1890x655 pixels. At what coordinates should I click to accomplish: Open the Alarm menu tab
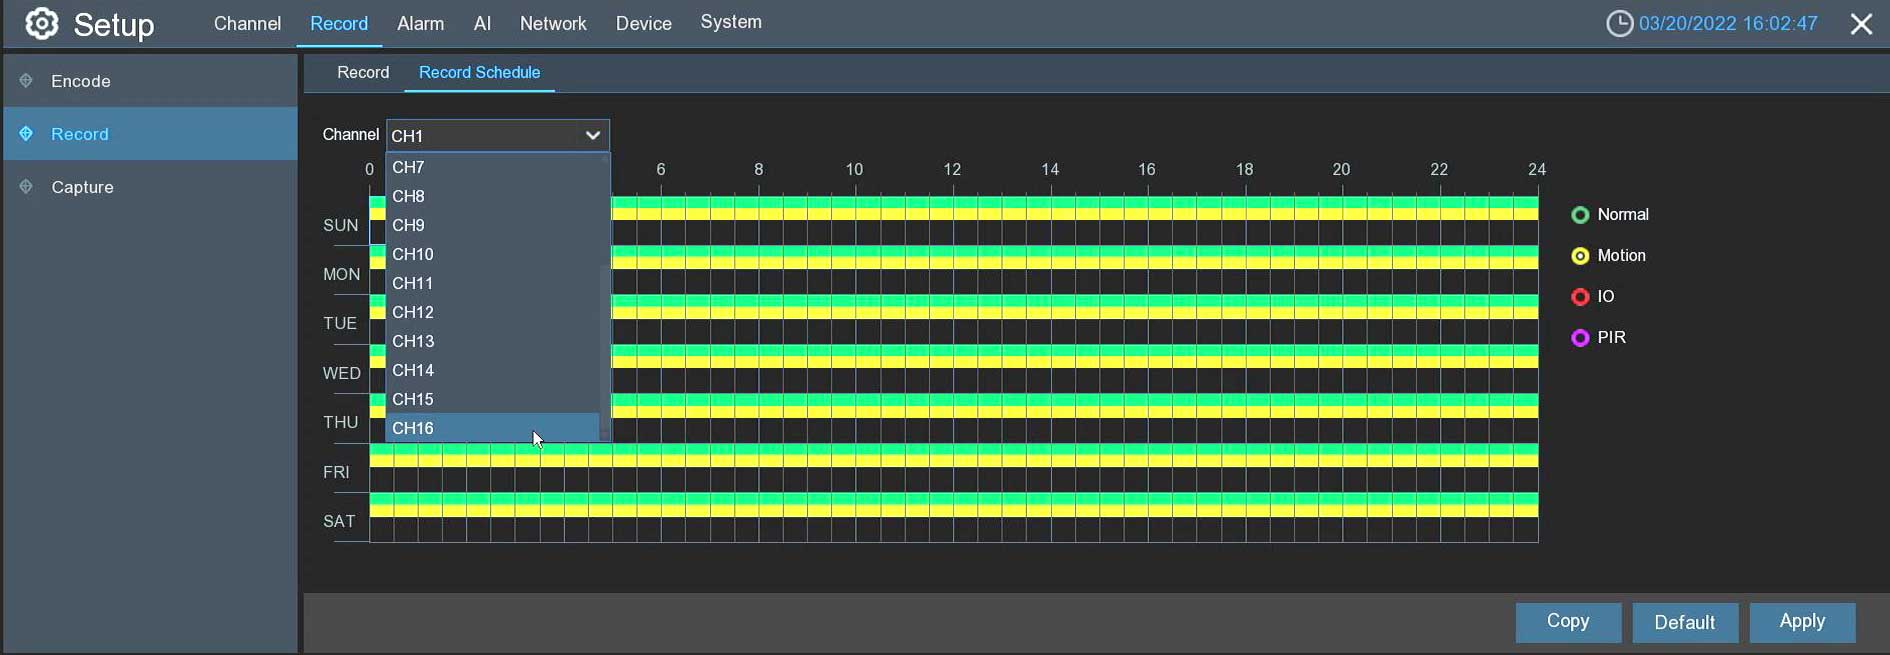tap(420, 24)
